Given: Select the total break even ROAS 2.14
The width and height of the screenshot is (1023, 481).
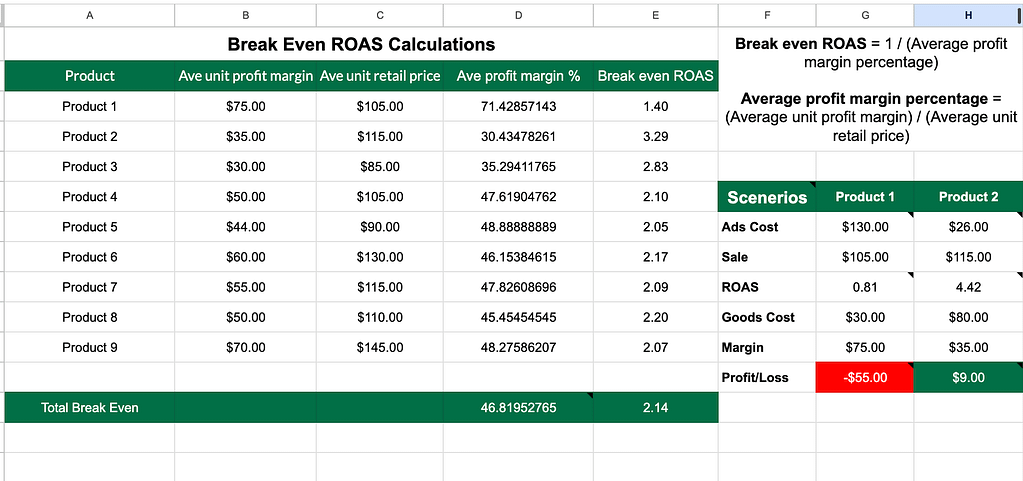Looking at the screenshot, I should click(x=655, y=407).
